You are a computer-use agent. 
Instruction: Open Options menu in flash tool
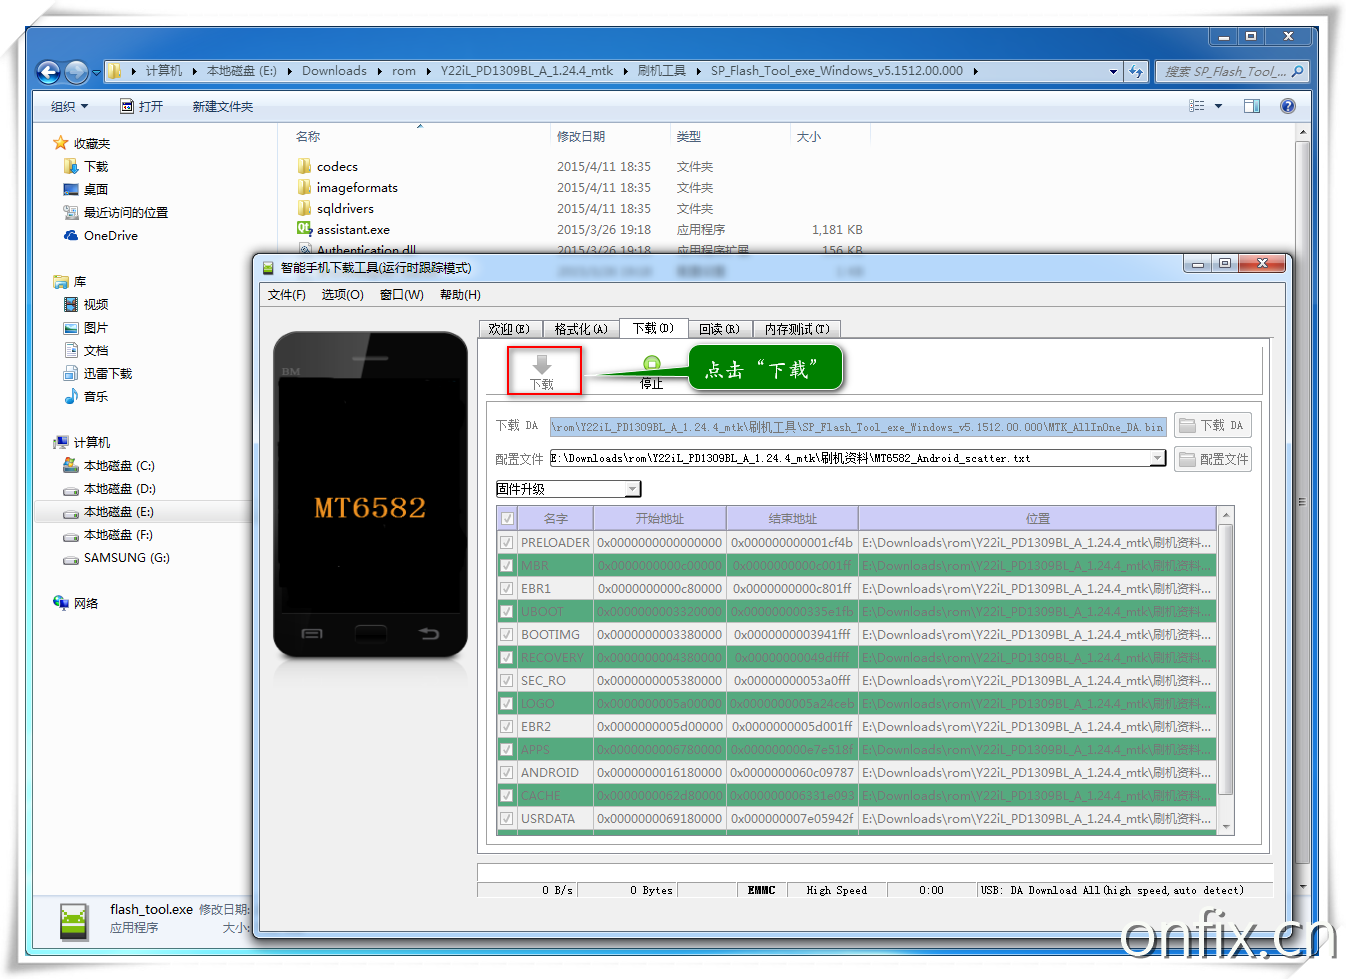pos(343,295)
